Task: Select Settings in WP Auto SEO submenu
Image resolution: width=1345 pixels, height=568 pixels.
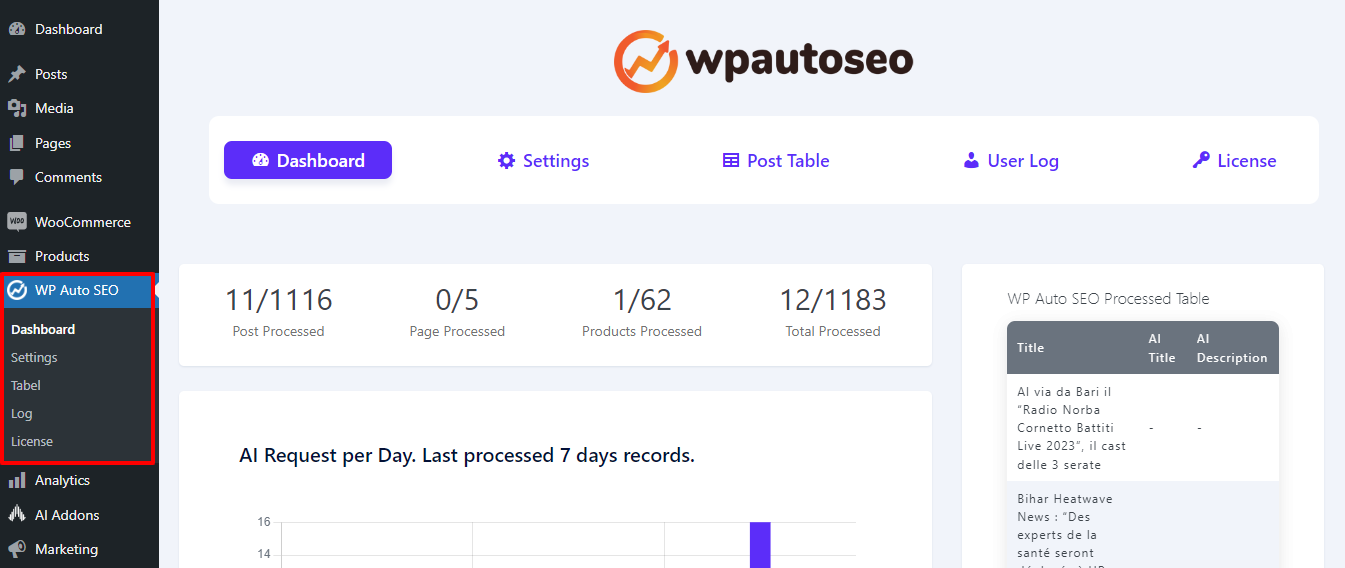Action: [x=34, y=357]
